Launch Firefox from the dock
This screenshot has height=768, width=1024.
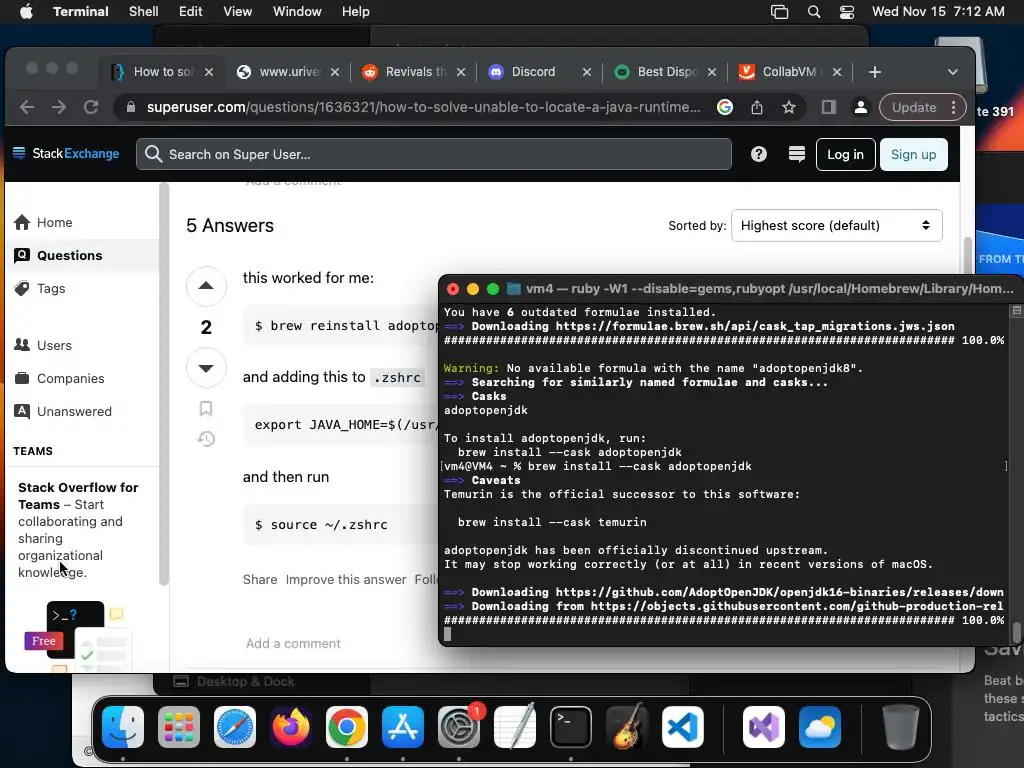(x=291, y=727)
